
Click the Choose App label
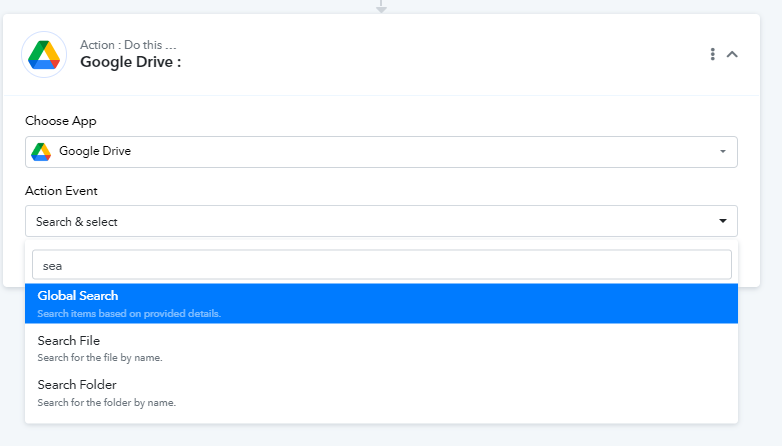61,121
